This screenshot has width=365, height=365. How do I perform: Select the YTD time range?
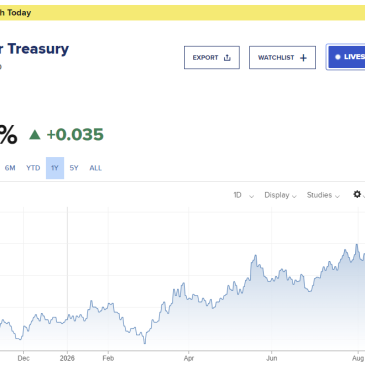[33, 168]
